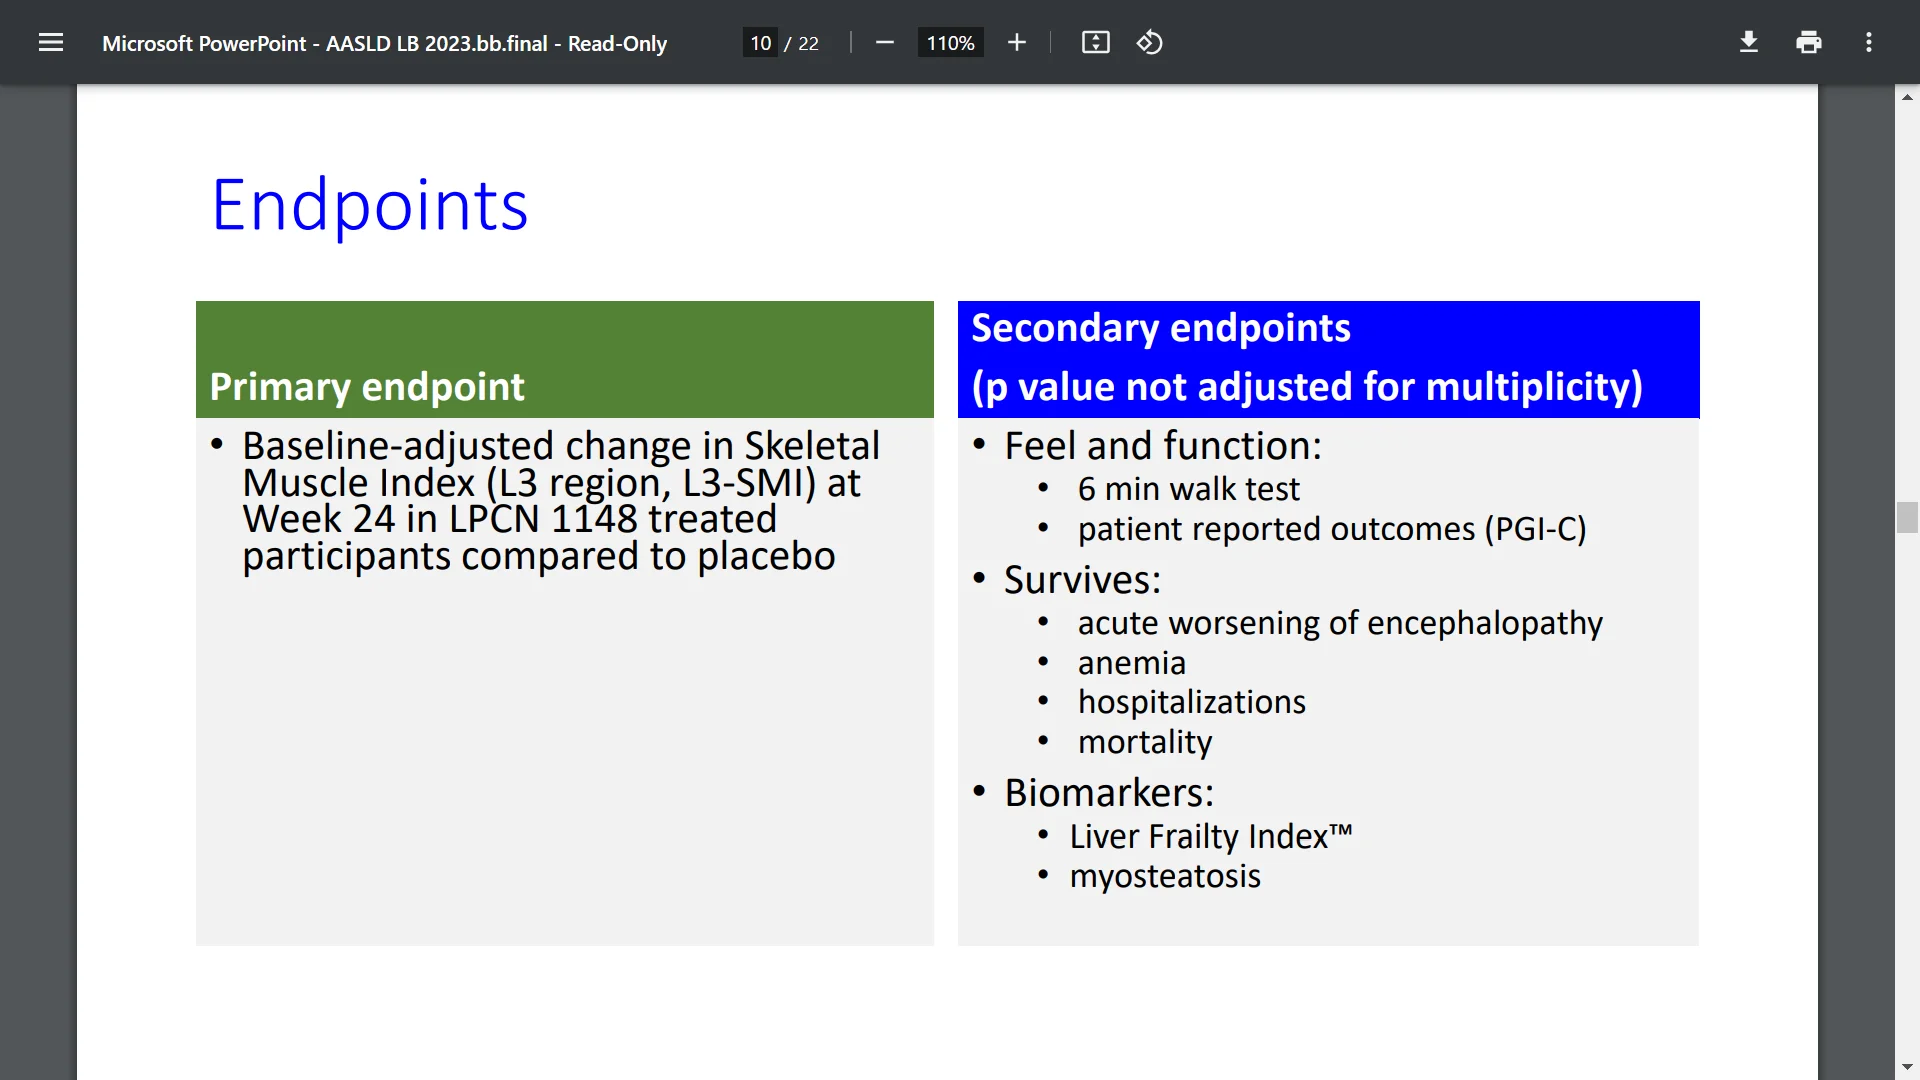The image size is (1920, 1080).
Task: Open the three-dot more actions menu
Action: coord(1868,43)
